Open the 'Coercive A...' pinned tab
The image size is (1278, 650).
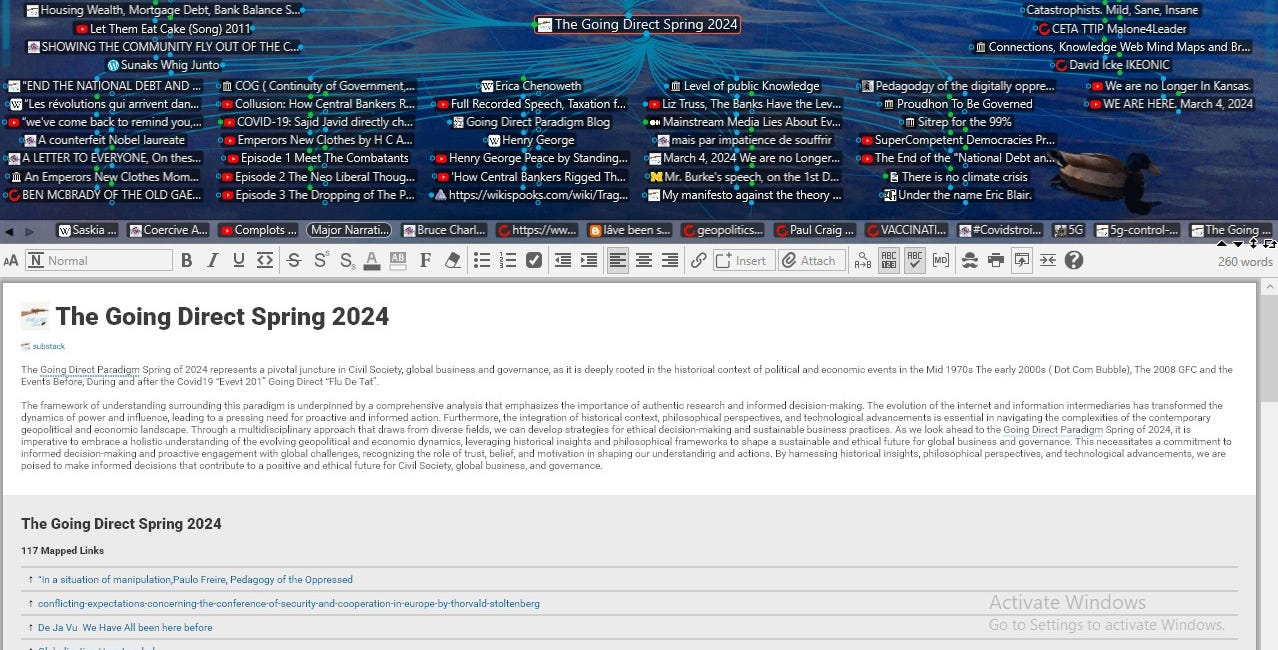pos(168,230)
